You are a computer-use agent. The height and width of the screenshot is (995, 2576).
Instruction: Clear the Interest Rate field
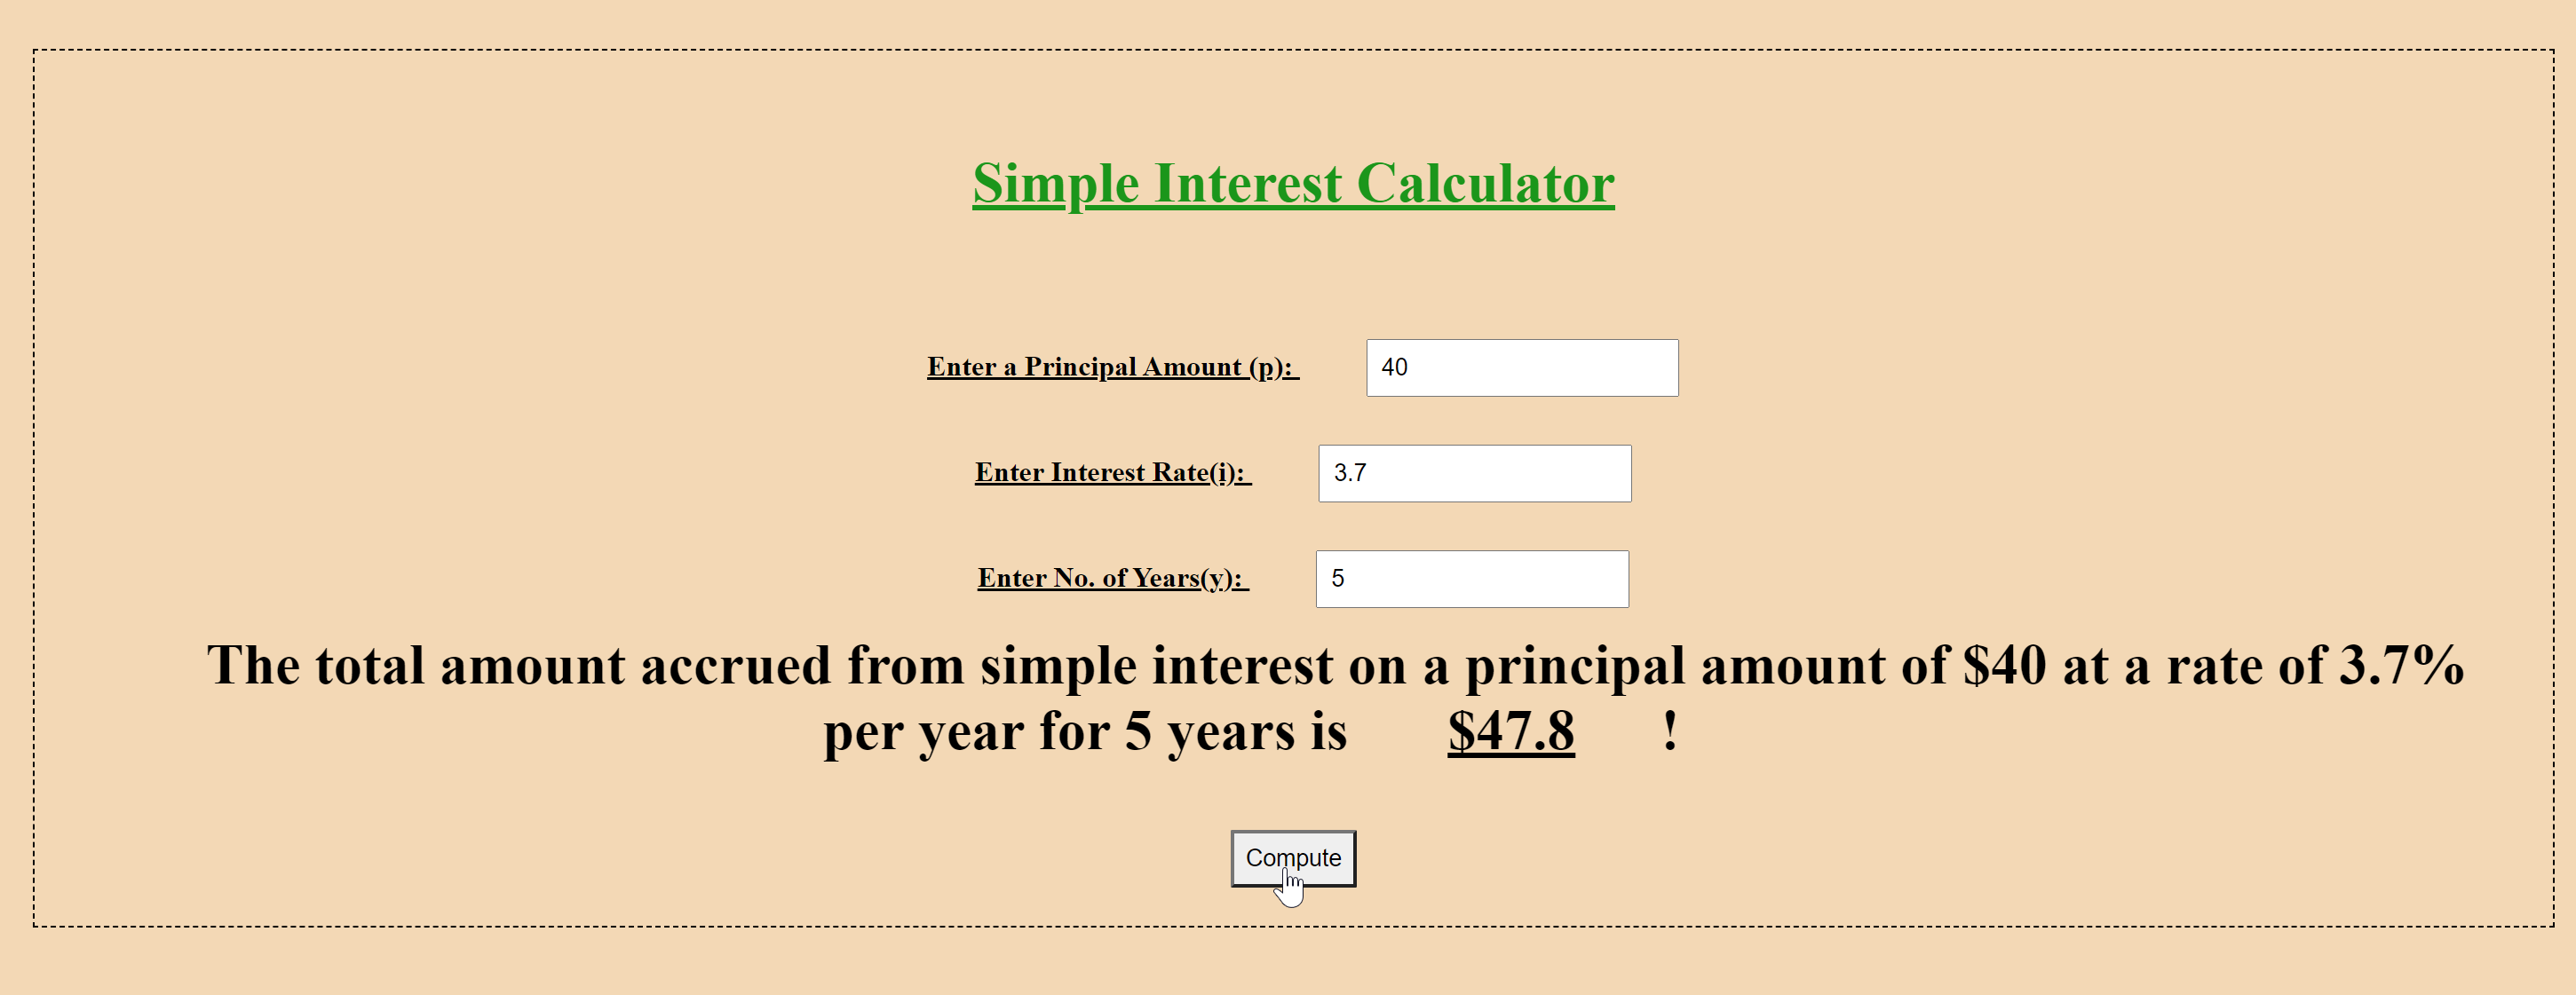[x=1475, y=471]
